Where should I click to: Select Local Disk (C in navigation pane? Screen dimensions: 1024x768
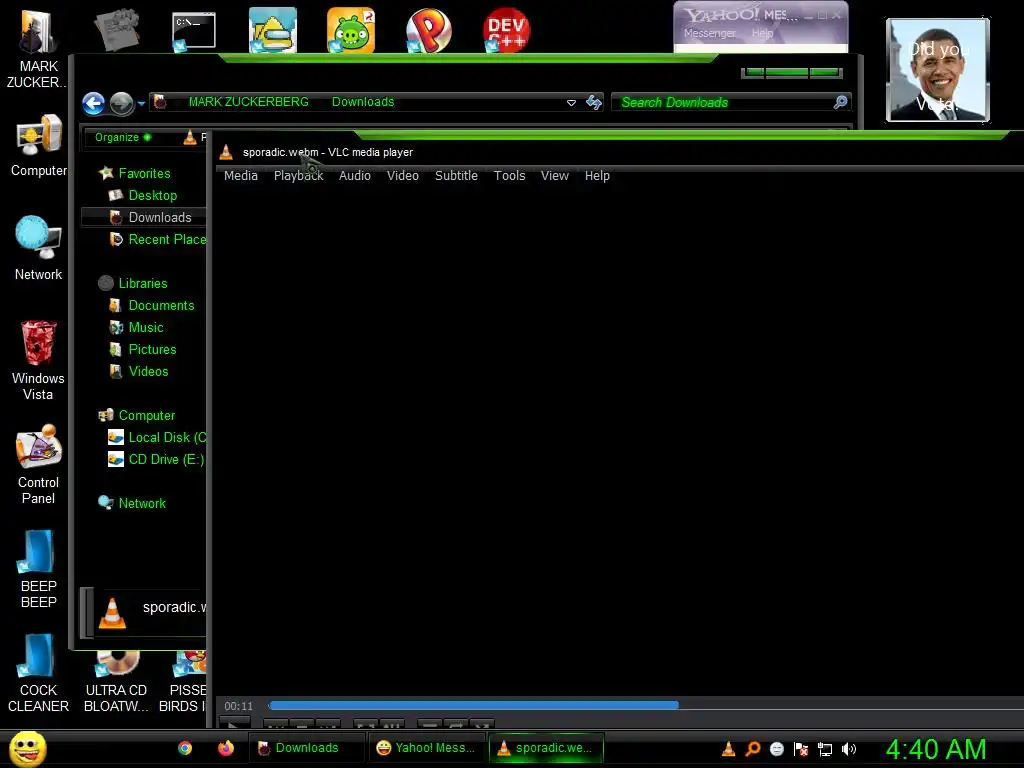pos(167,438)
